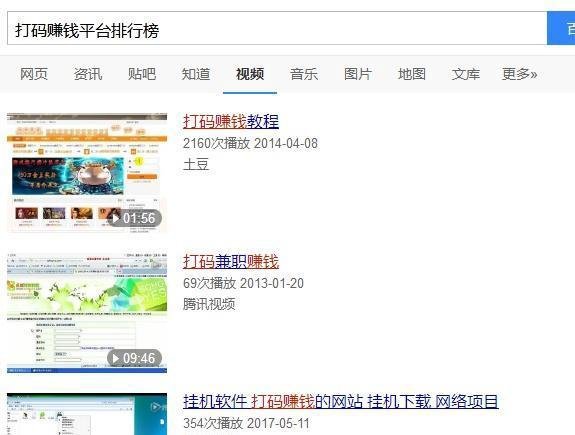Open the 打码兼职赚钱 video link
The width and height of the screenshot is (575, 435).
point(231,262)
